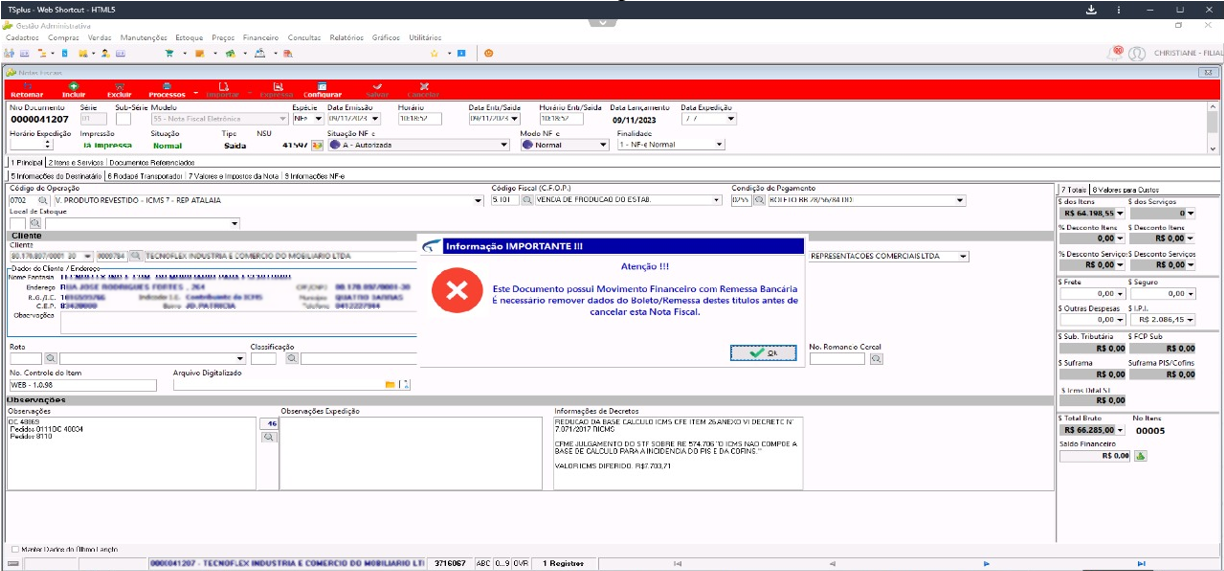This screenshot has height=571, width=1224.
Task: Click the Incluir toolbar icon
Action: [73, 89]
